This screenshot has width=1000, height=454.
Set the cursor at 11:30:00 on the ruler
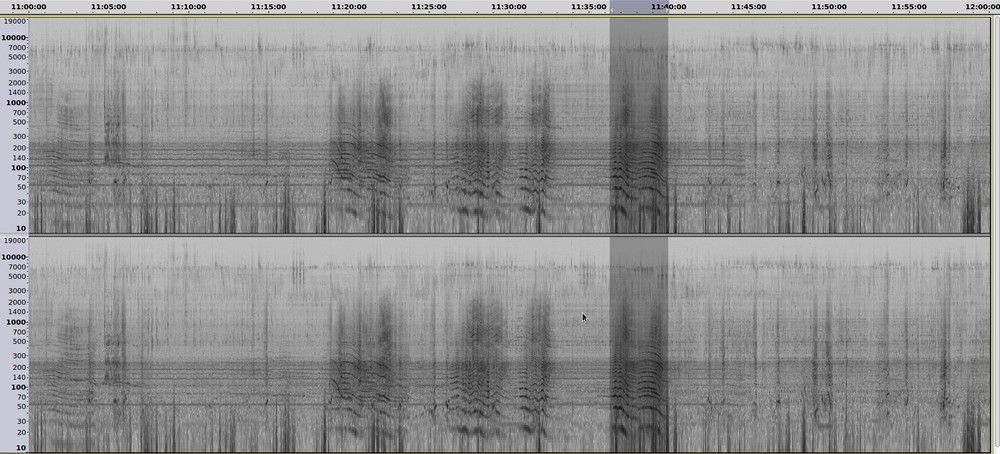(509, 7)
